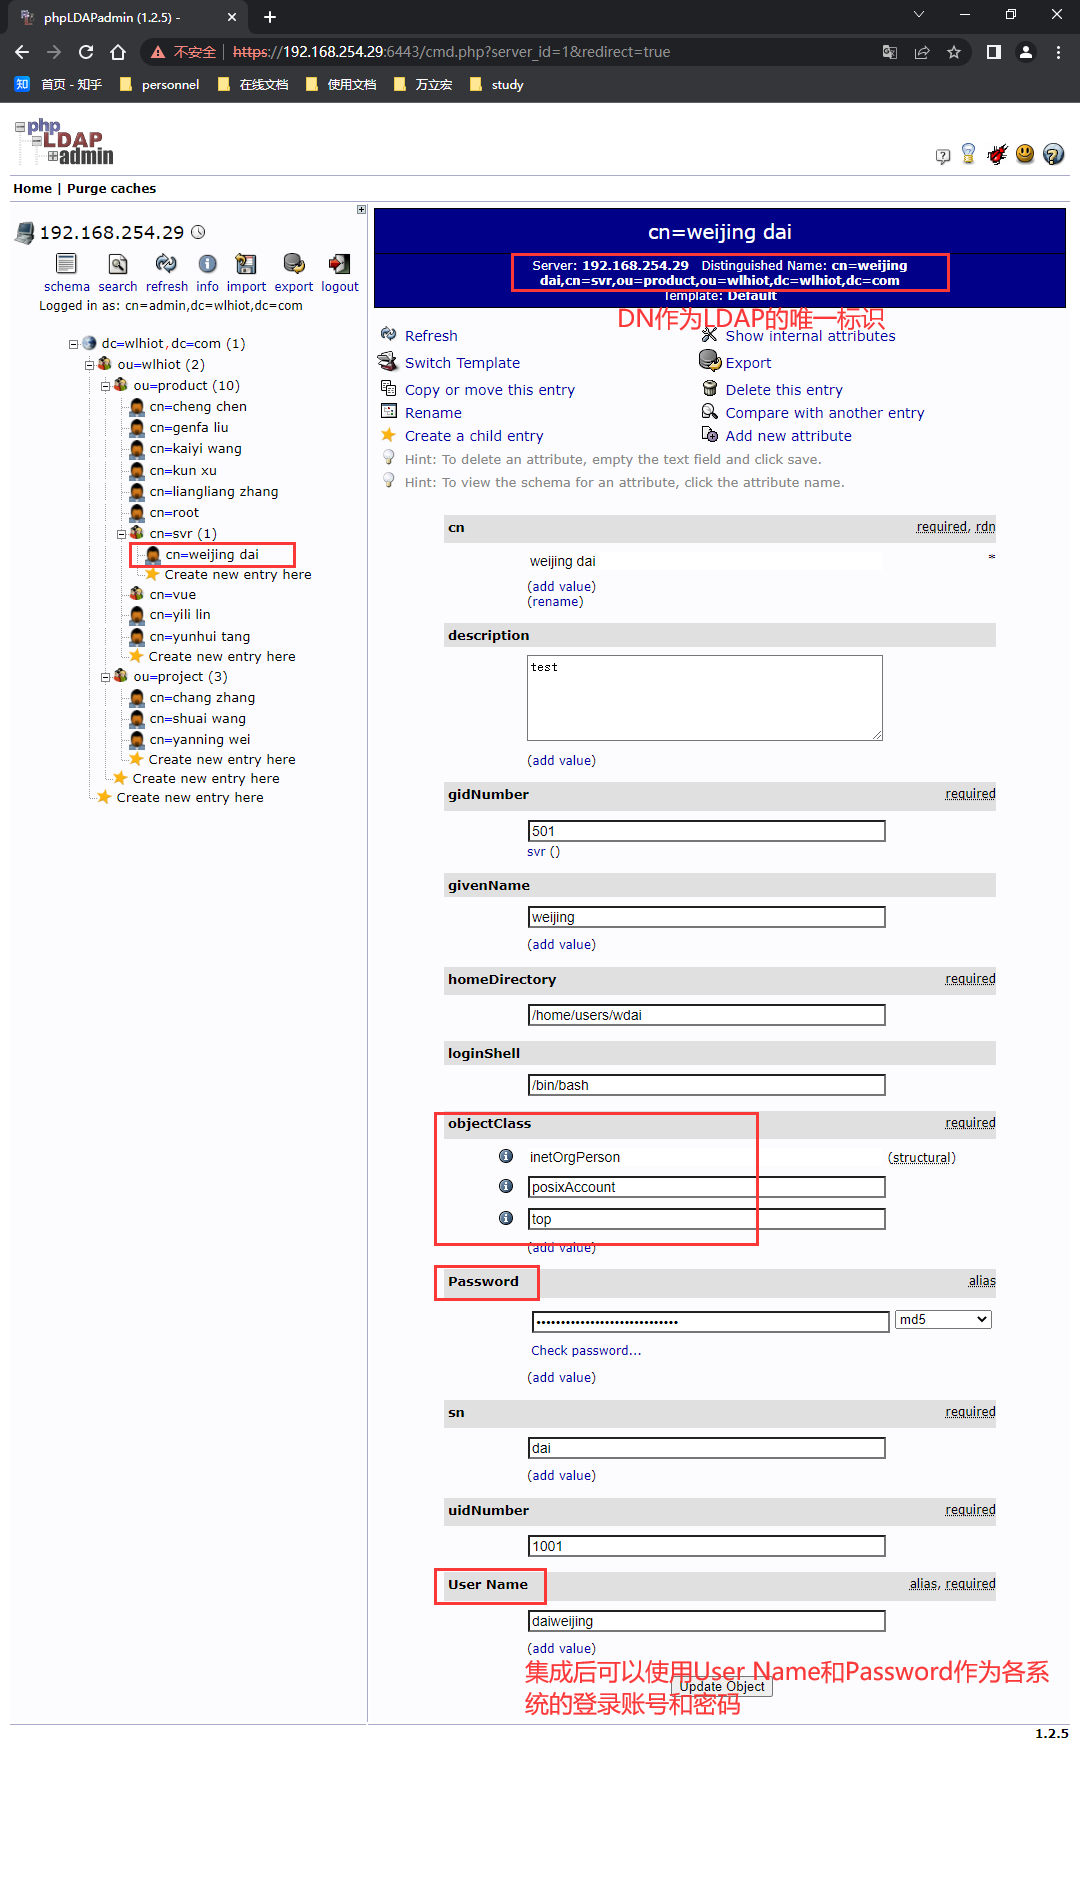Click the bug report icon at top right
The image size is (1080, 1880).
pos(997,154)
